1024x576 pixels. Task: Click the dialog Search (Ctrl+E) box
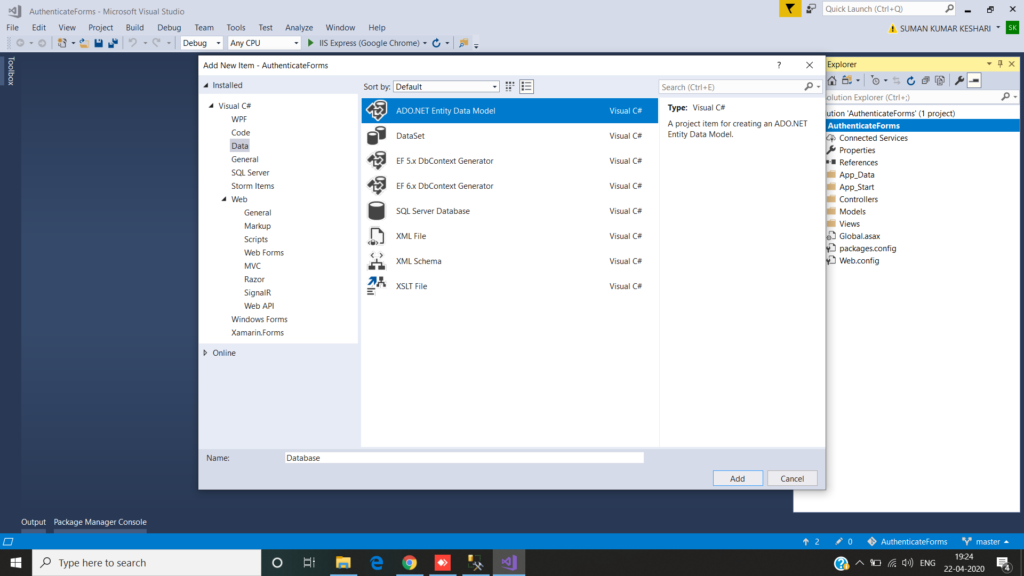(x=732, y=87)
